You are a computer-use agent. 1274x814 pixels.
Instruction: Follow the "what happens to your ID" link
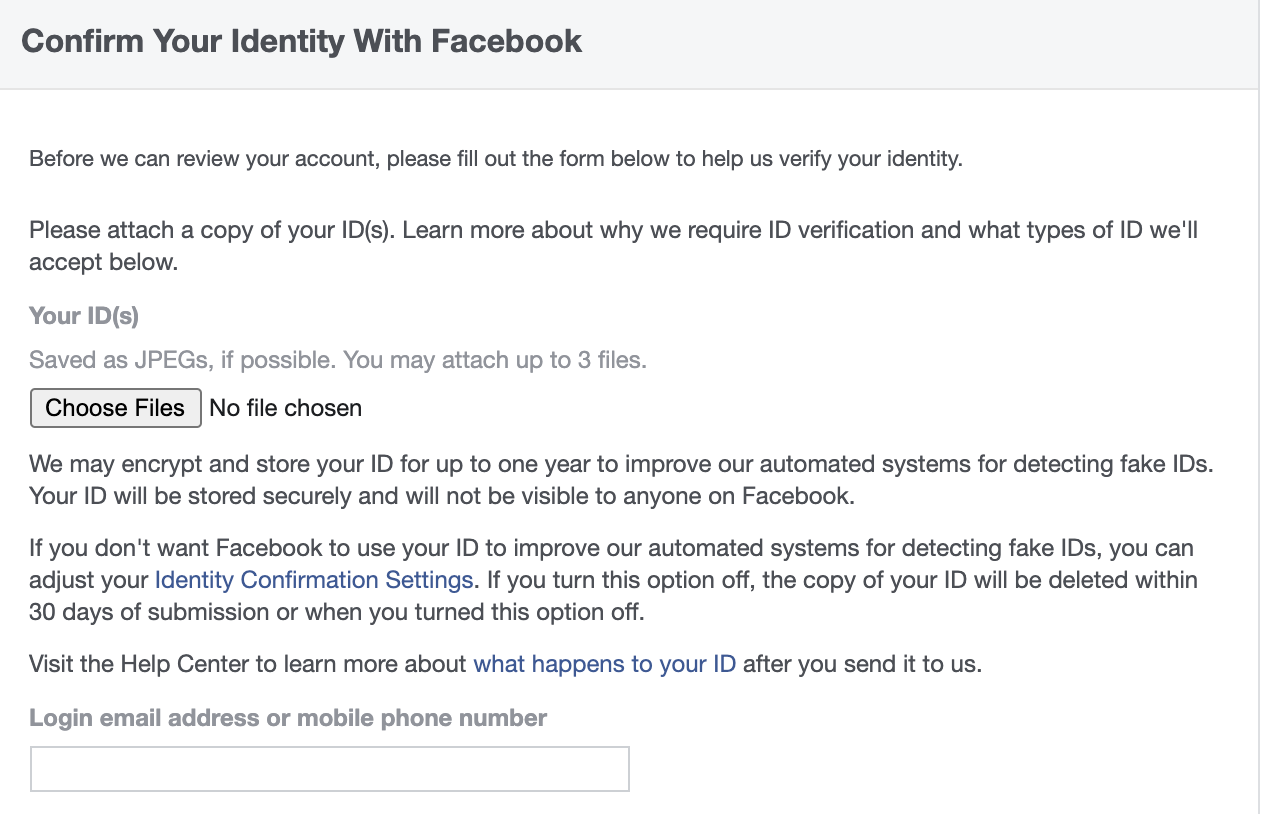[604, 664]
